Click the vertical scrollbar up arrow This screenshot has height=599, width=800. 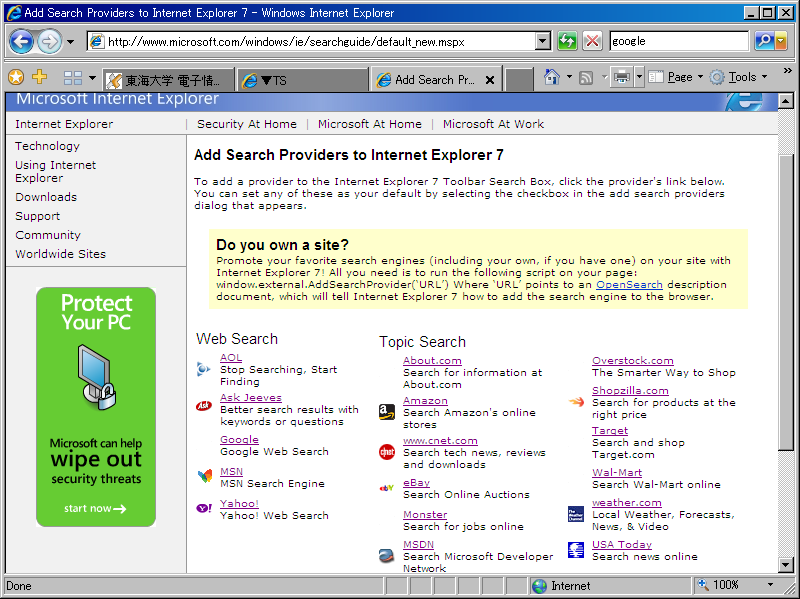[x=786, y=101]
